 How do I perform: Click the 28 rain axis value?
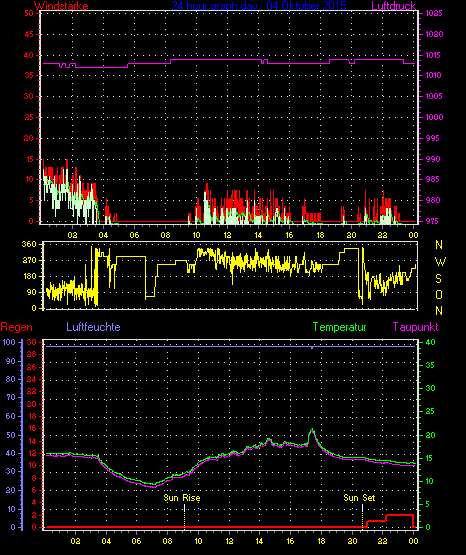tap(31, 354)
